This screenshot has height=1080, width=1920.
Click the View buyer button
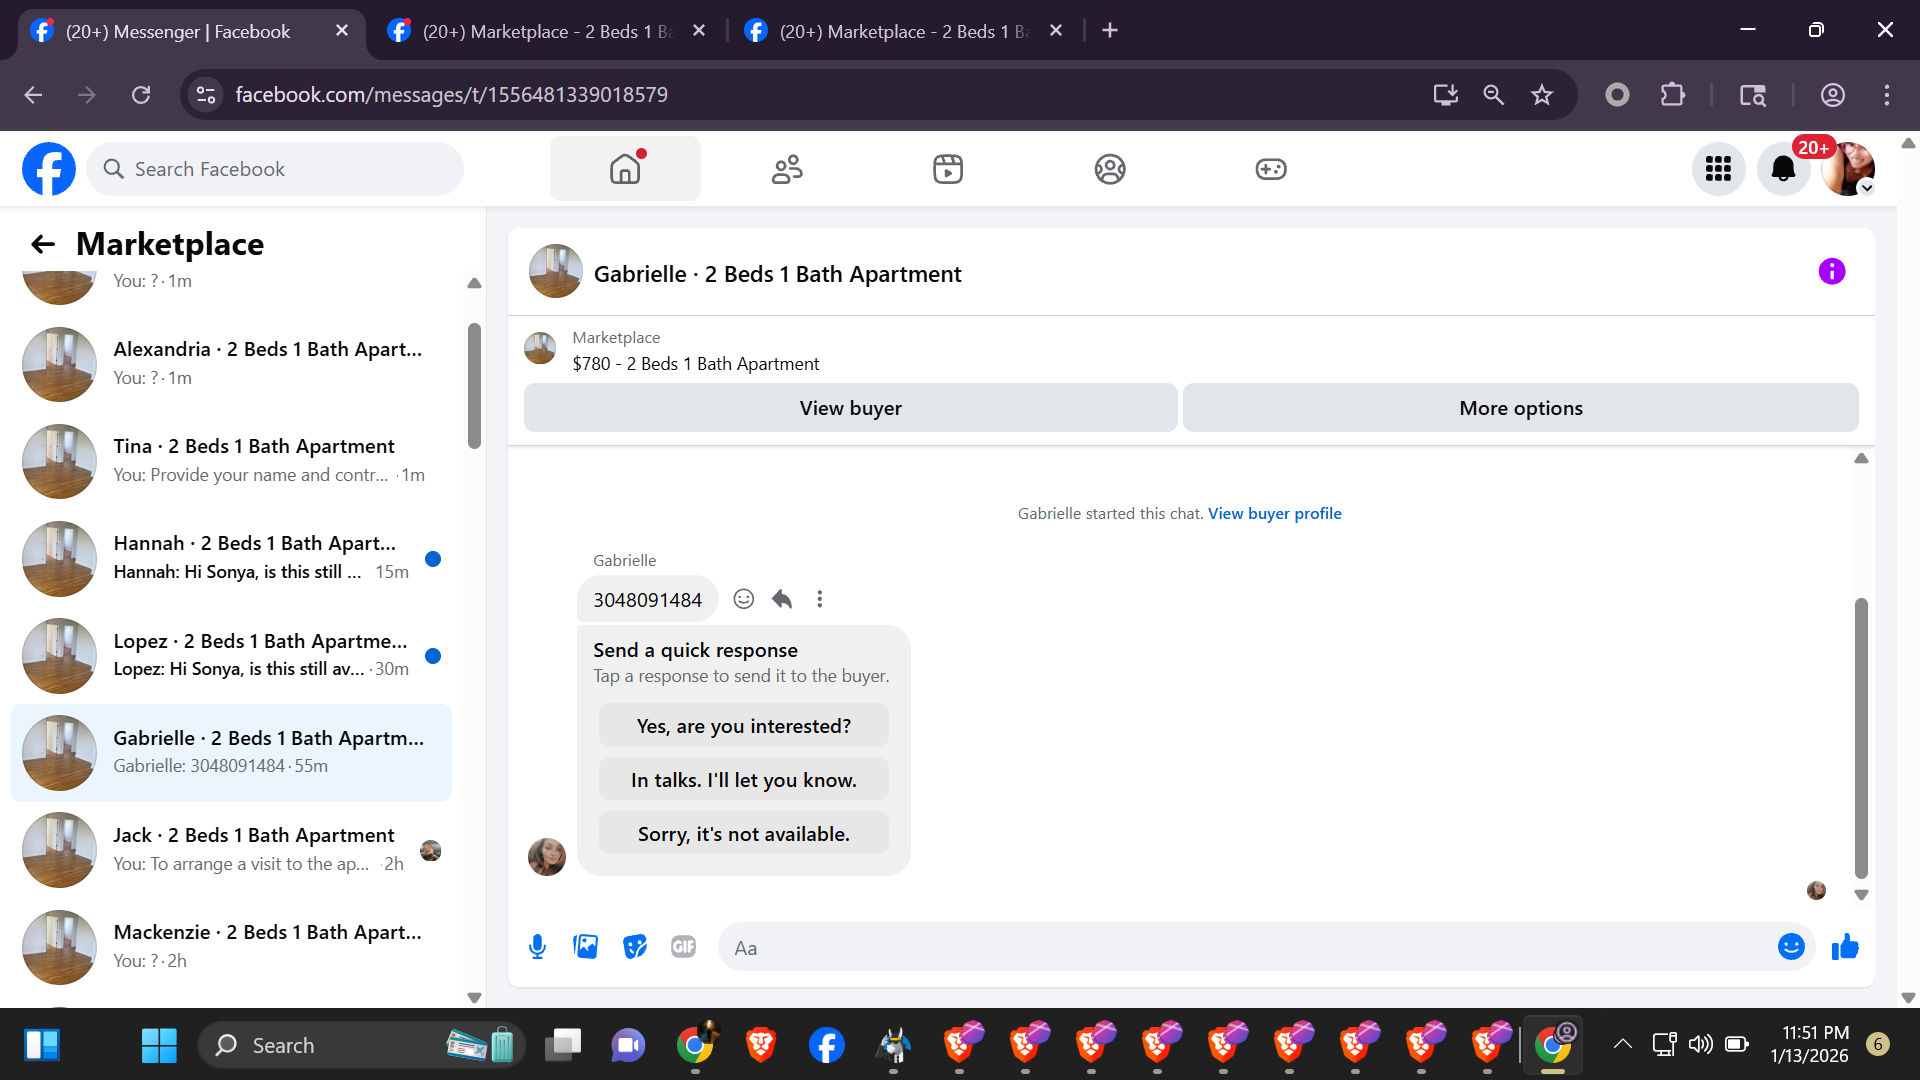click(850, 408)
